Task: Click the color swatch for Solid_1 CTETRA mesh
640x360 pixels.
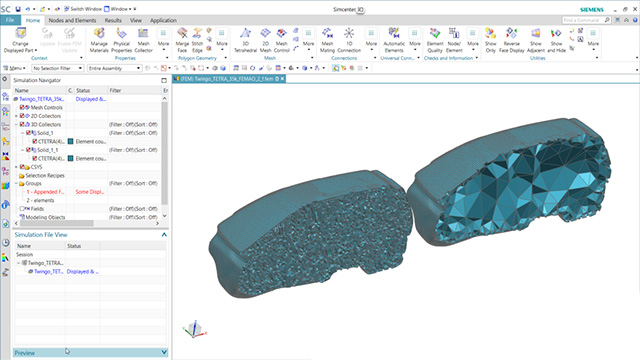Action: [70, 142]
